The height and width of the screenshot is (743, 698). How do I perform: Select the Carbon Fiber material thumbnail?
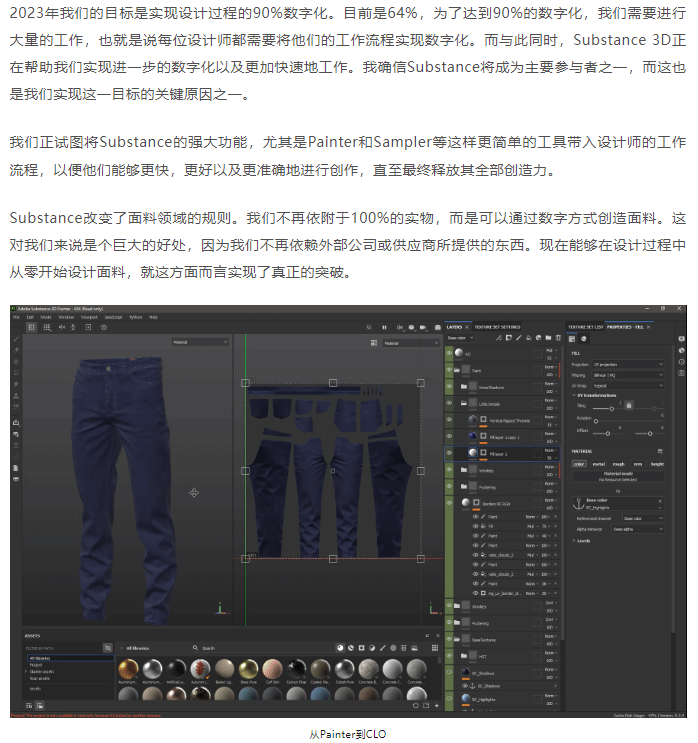[x=296, y=671]
